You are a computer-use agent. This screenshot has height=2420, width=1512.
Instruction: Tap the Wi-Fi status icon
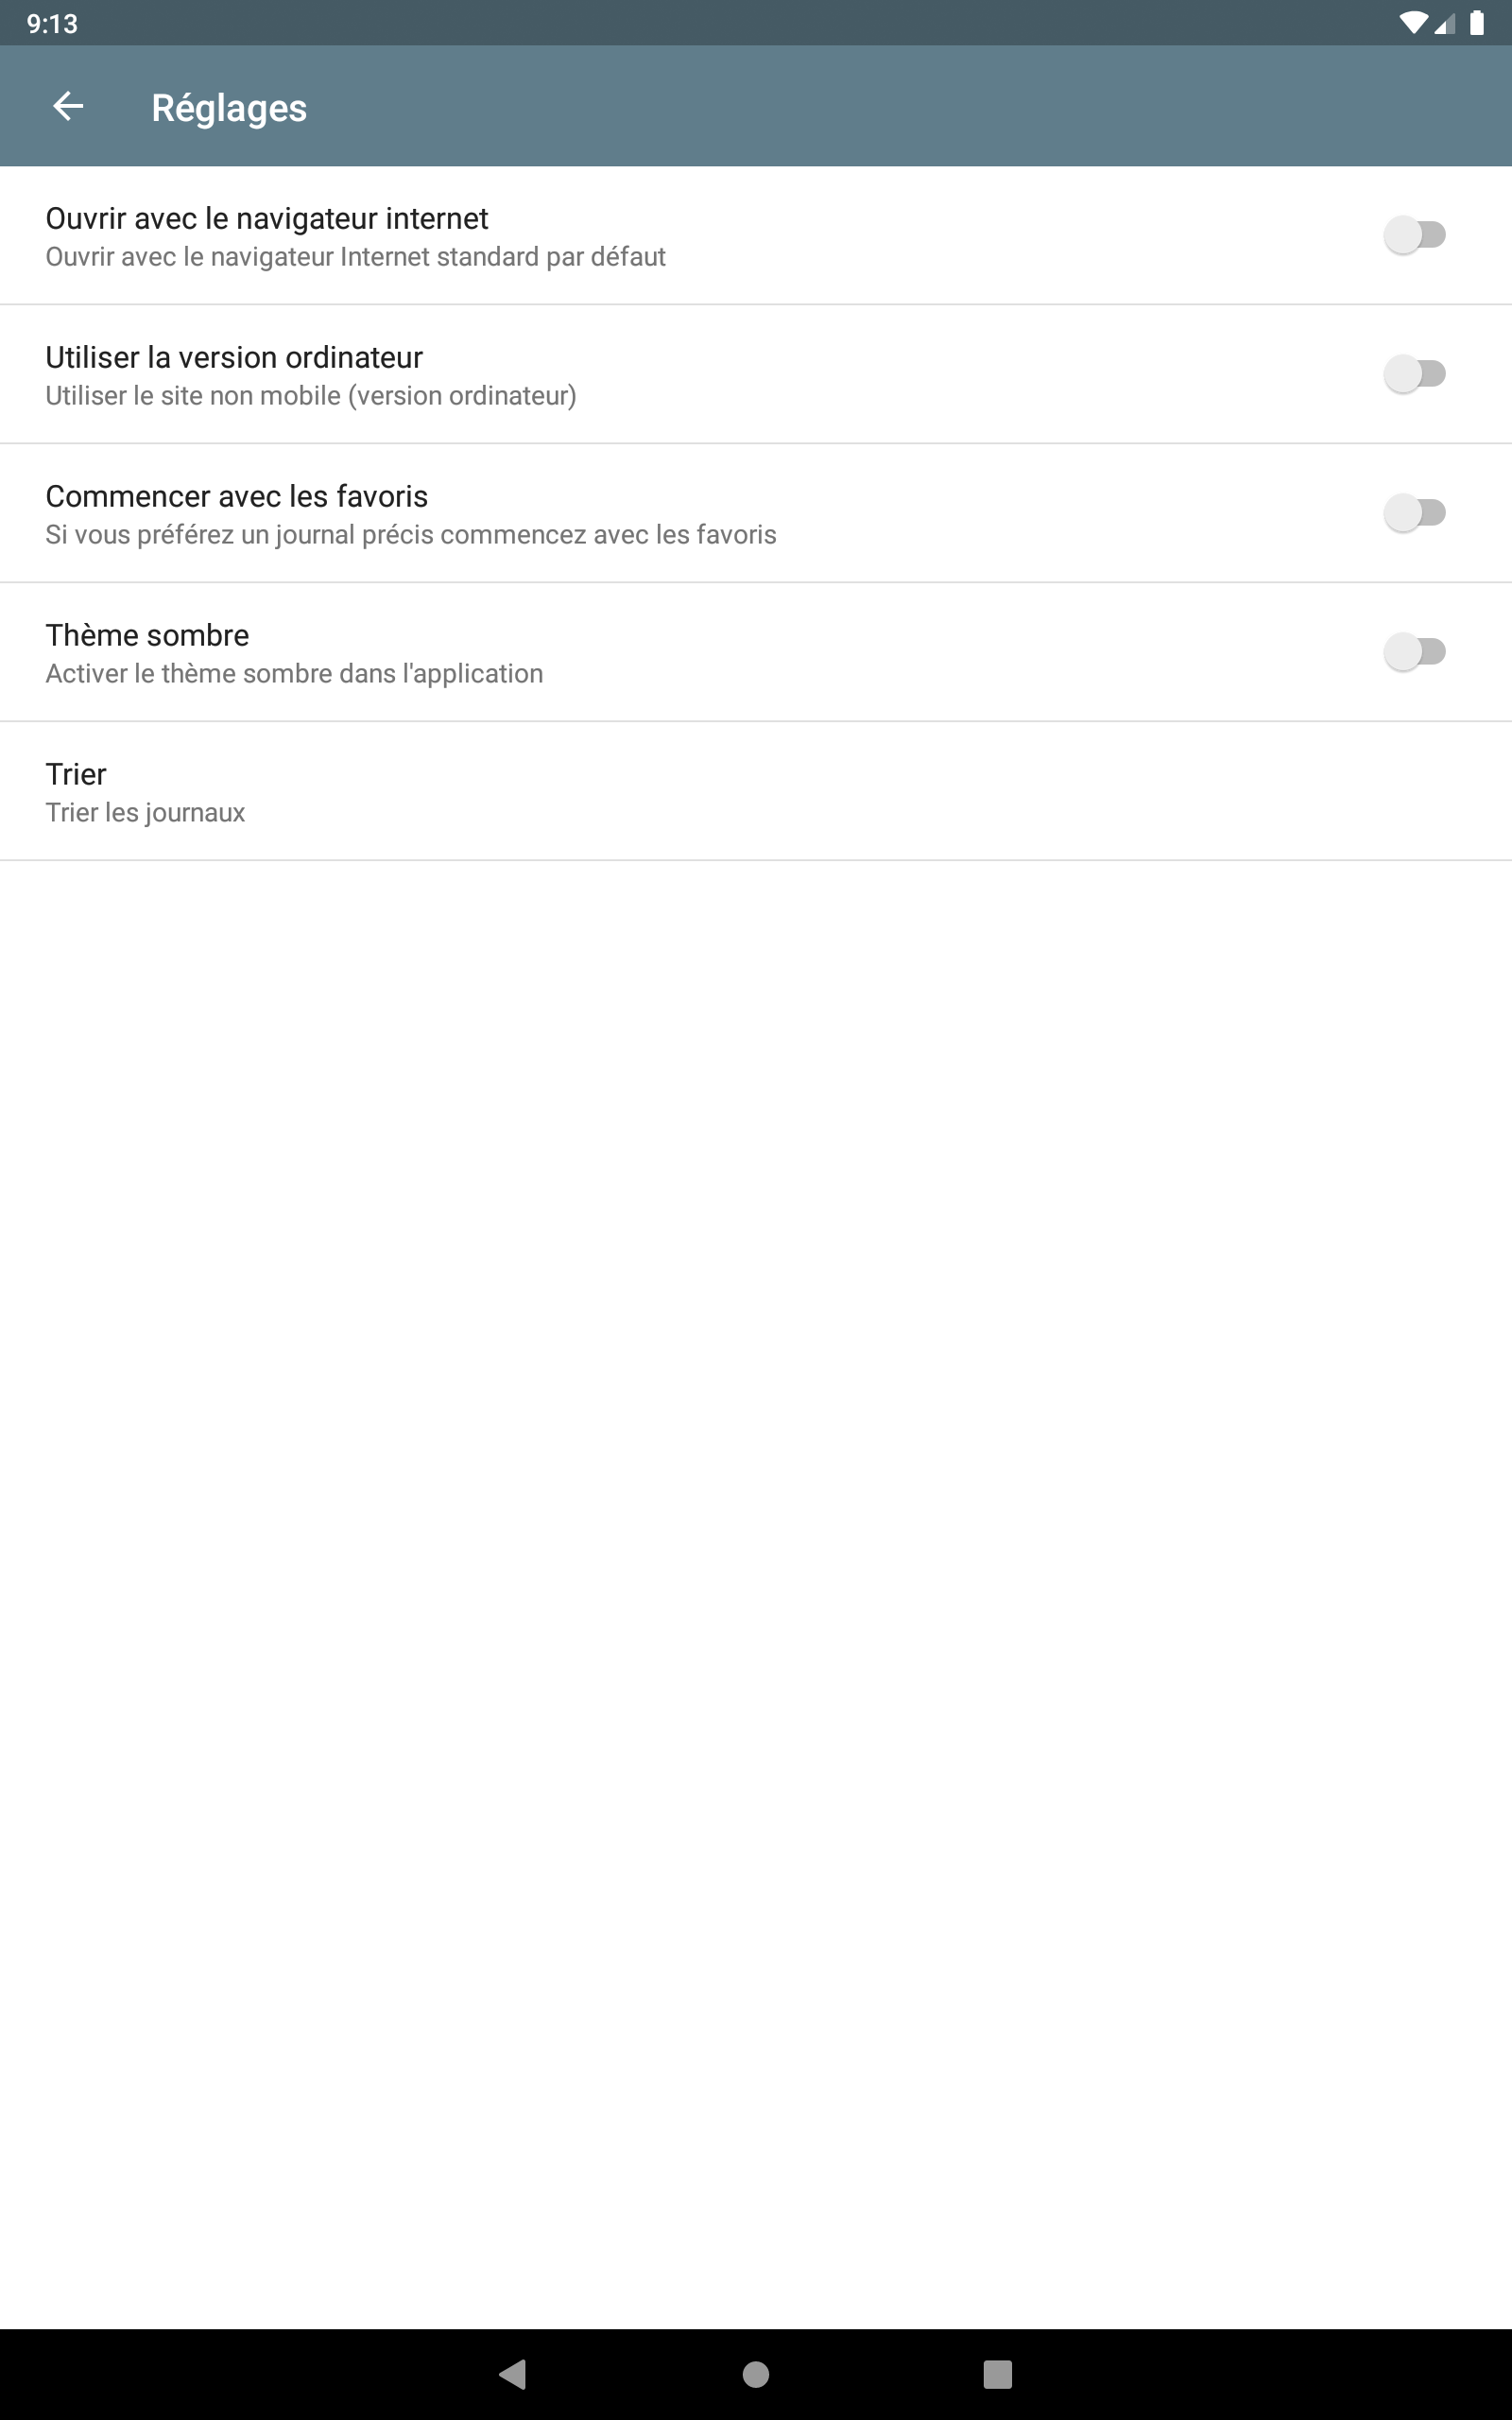coord(1412,23)
